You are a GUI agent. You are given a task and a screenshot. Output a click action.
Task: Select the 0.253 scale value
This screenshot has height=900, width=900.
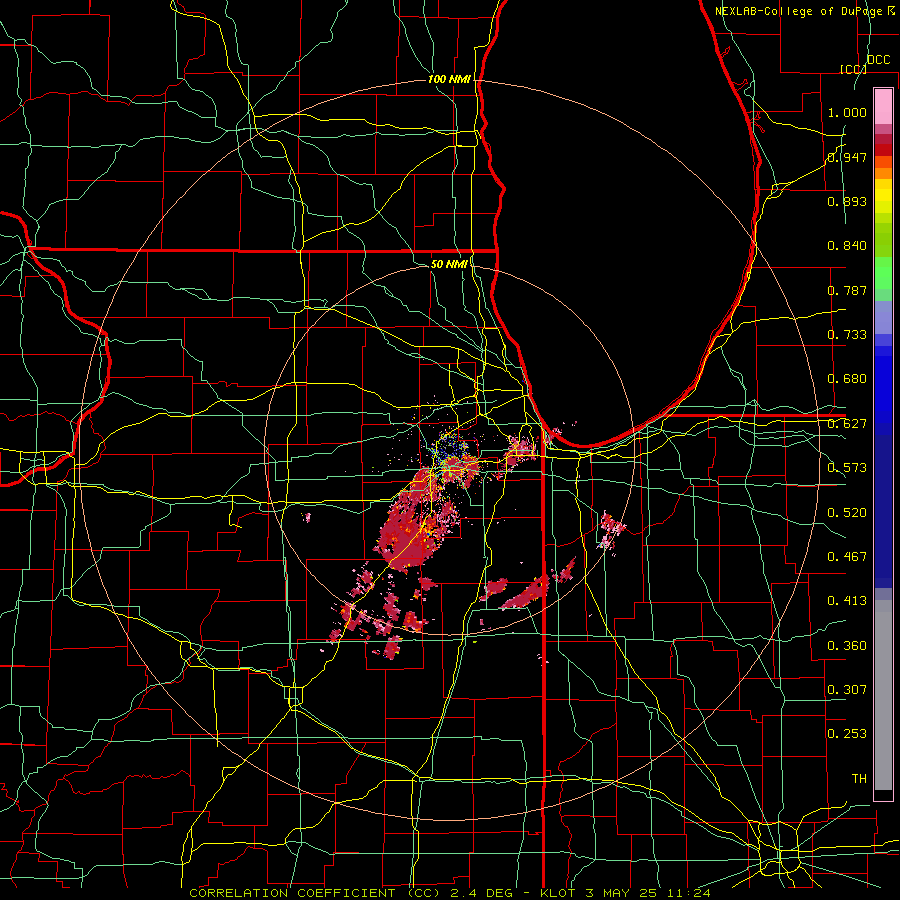pos(847,734)
